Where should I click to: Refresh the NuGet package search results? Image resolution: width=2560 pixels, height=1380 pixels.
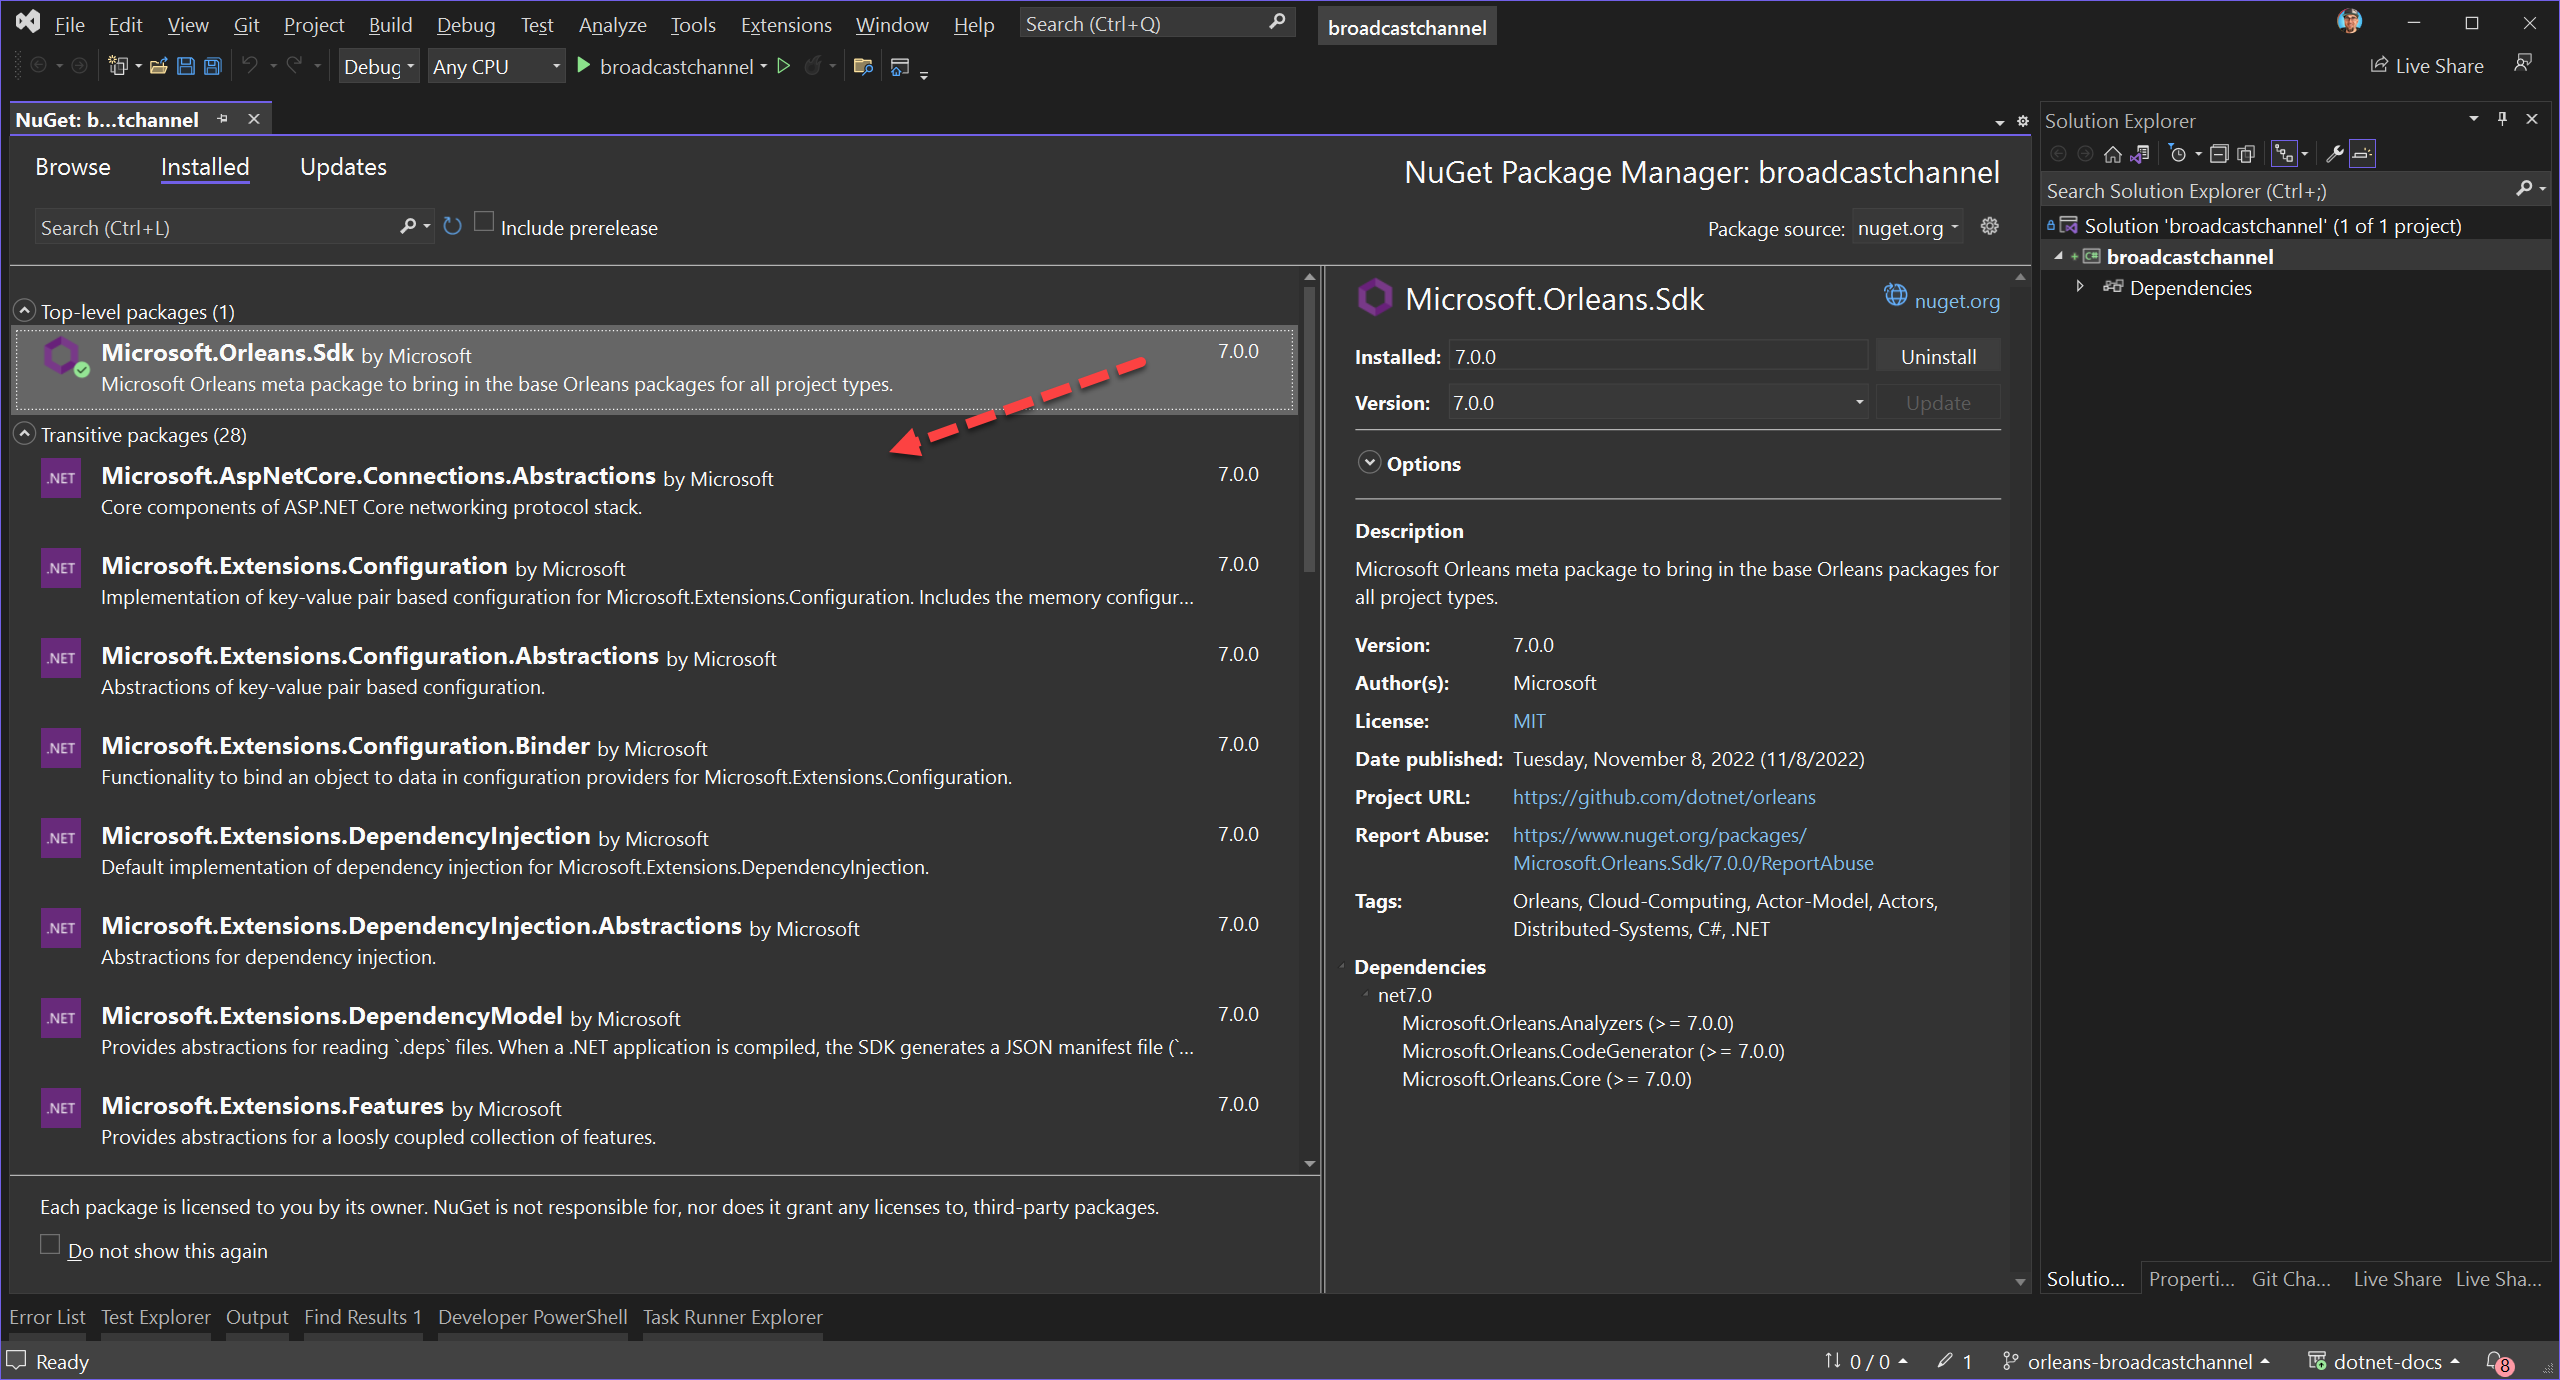(452, 227)
